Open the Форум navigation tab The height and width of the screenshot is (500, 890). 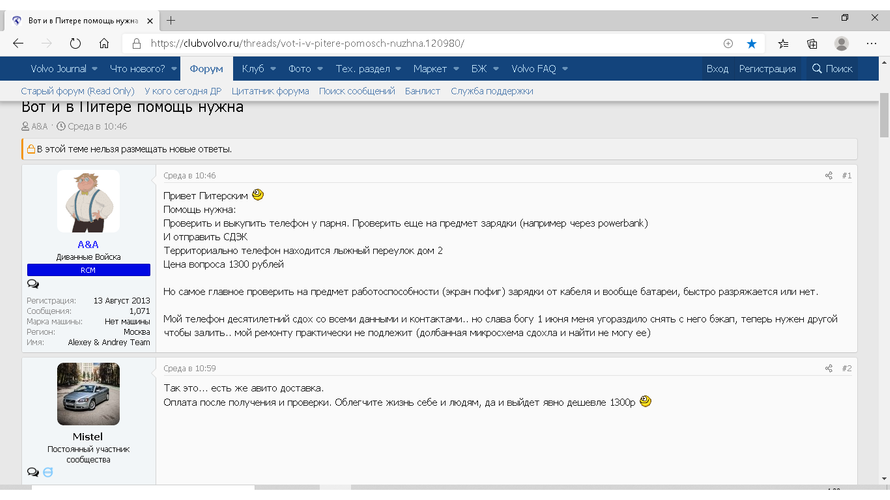[x=206, y=69]
